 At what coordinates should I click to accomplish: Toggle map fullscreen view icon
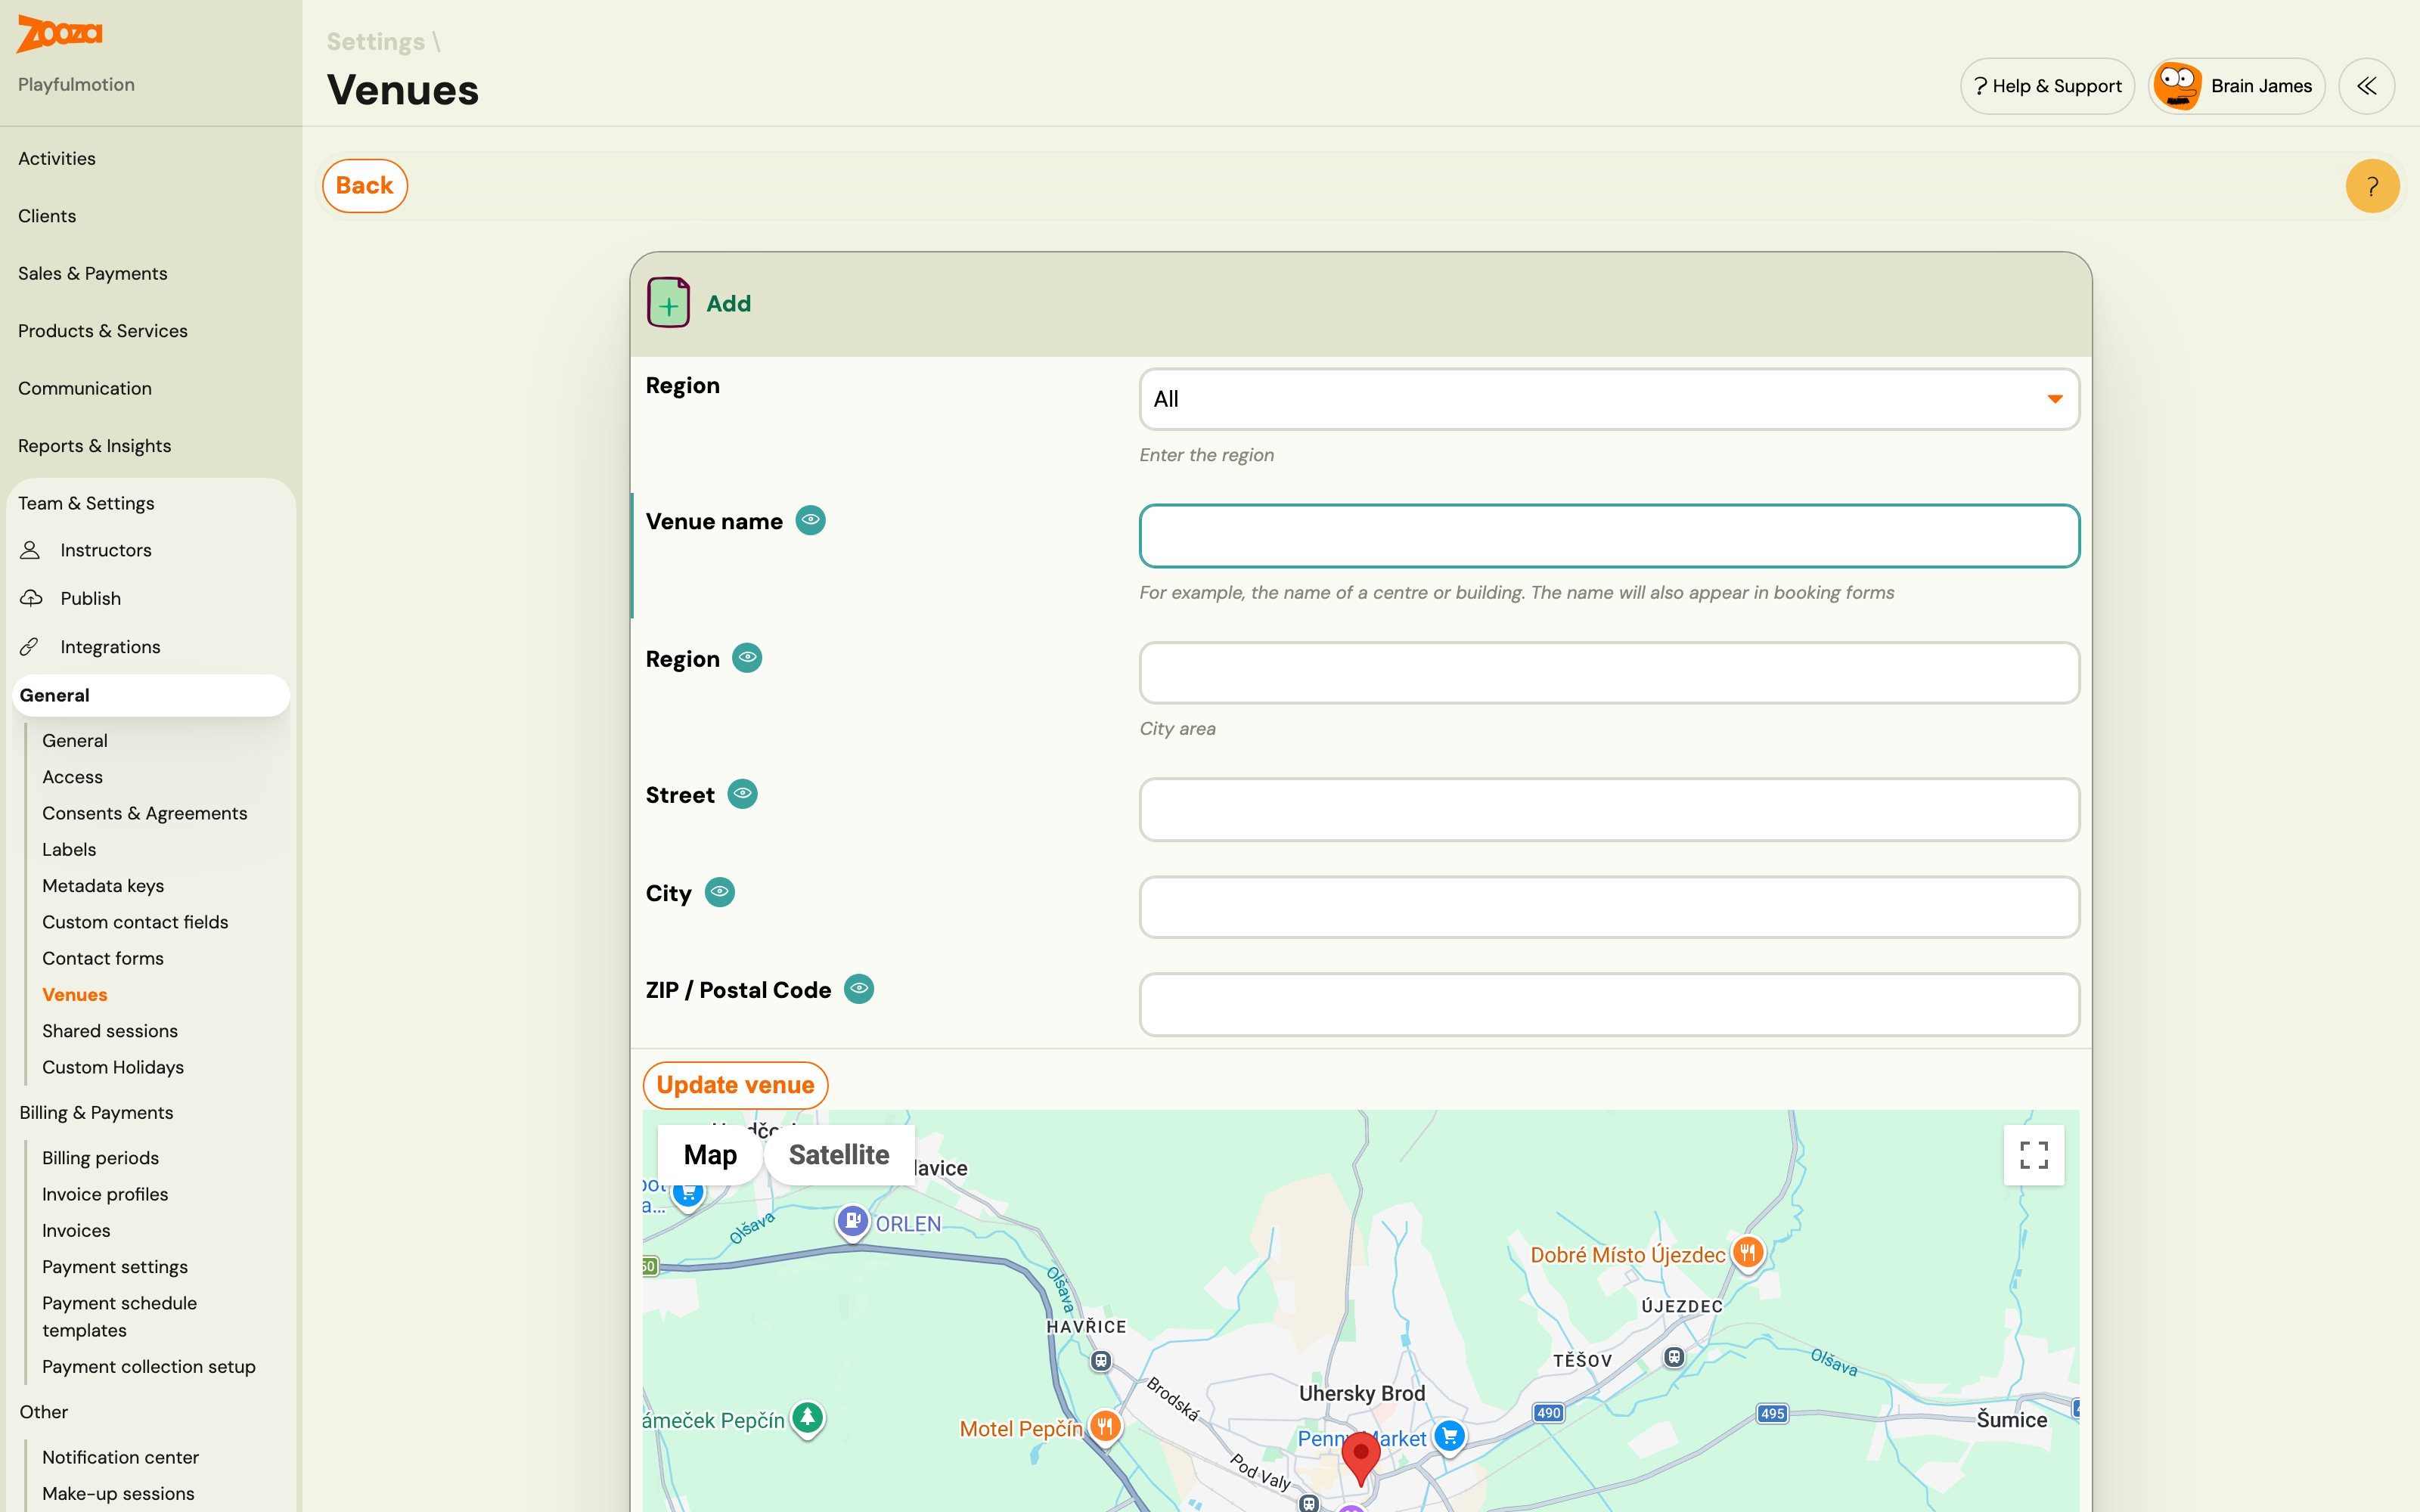click(x=2033, y=1155)
